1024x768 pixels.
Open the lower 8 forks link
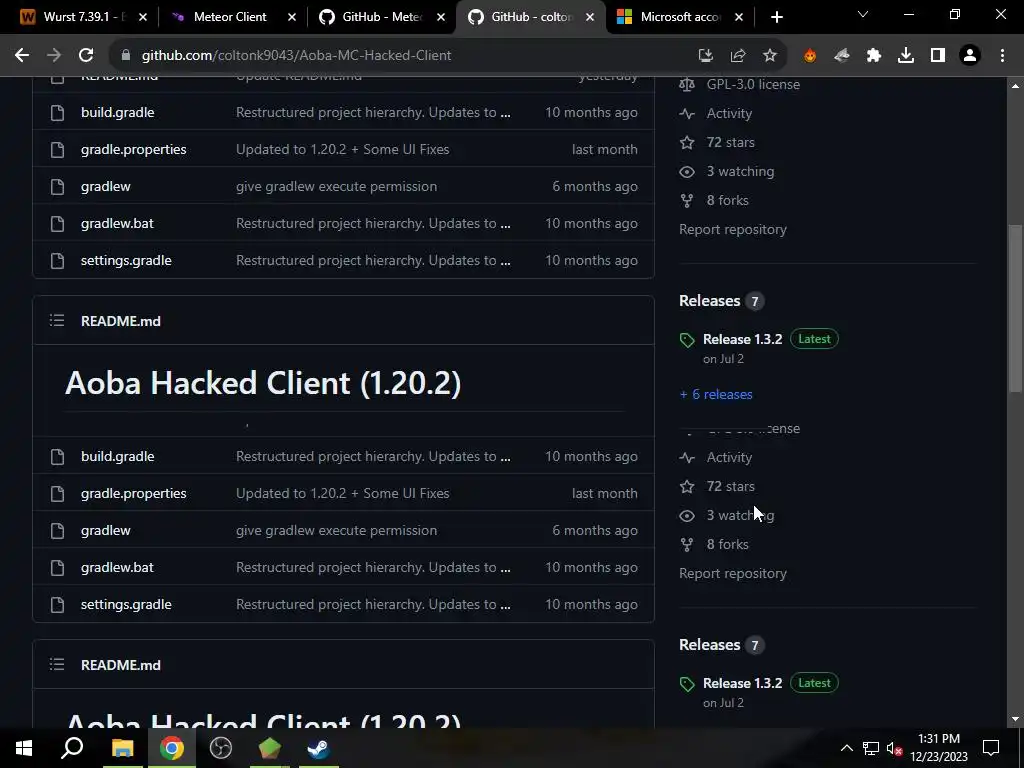728,544
